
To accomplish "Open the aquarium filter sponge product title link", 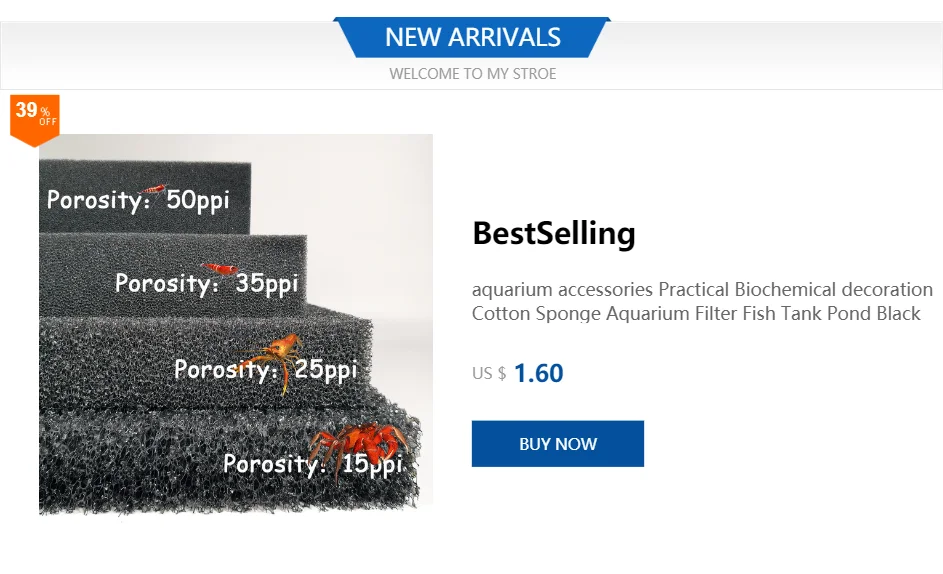I will point(702,301).
